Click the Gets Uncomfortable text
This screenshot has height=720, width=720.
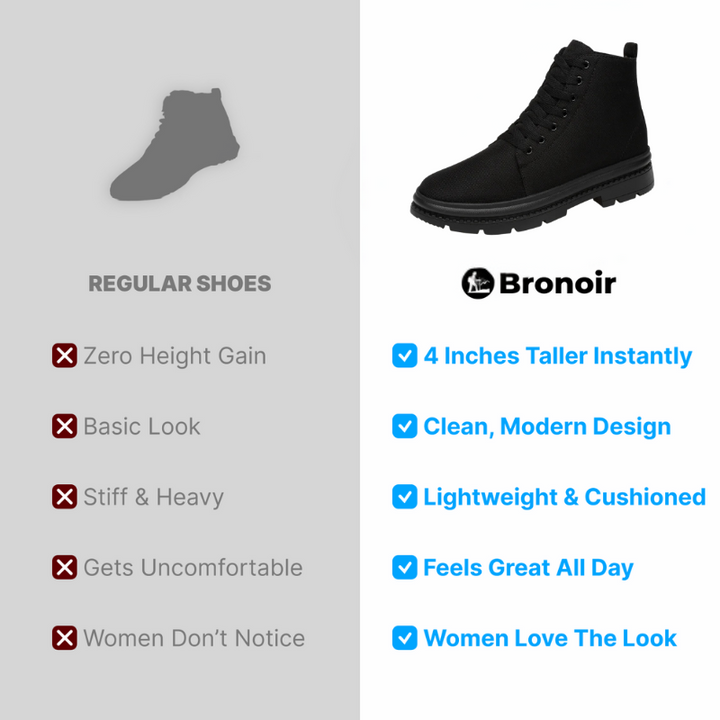tap(193, 568)
